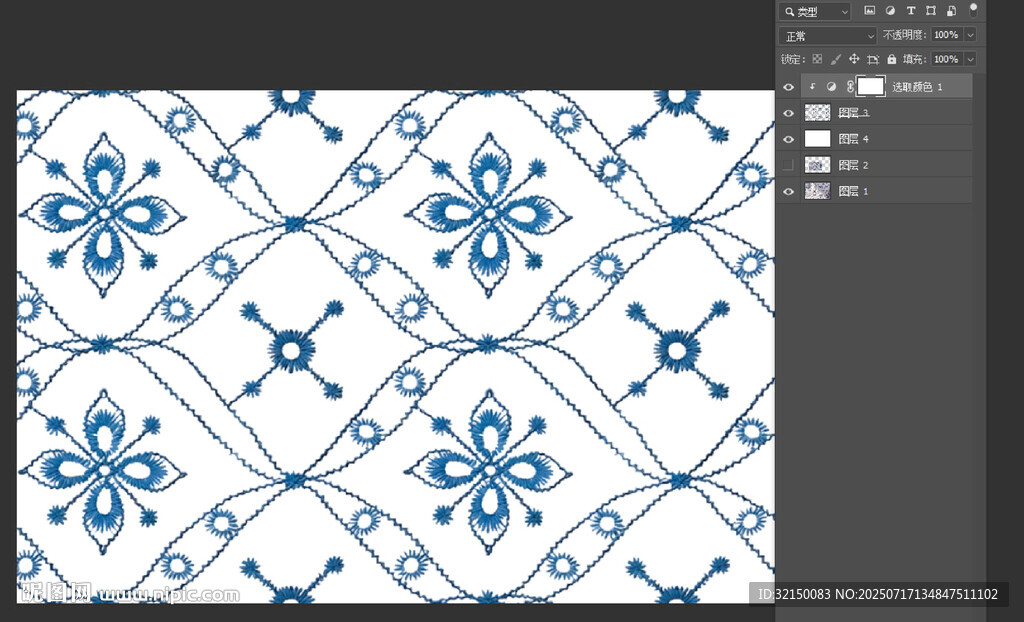The width and height of the screenshot is (1024, 622).
Task: Hide the 图层 4 layer
Action: (x=788, y=139)
